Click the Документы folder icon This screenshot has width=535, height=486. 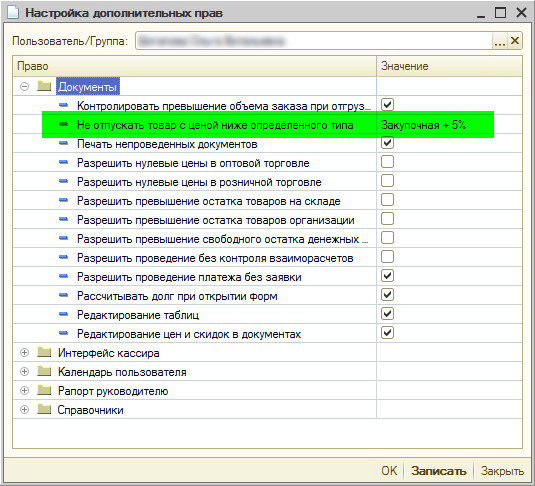click(x=44, y=86)
